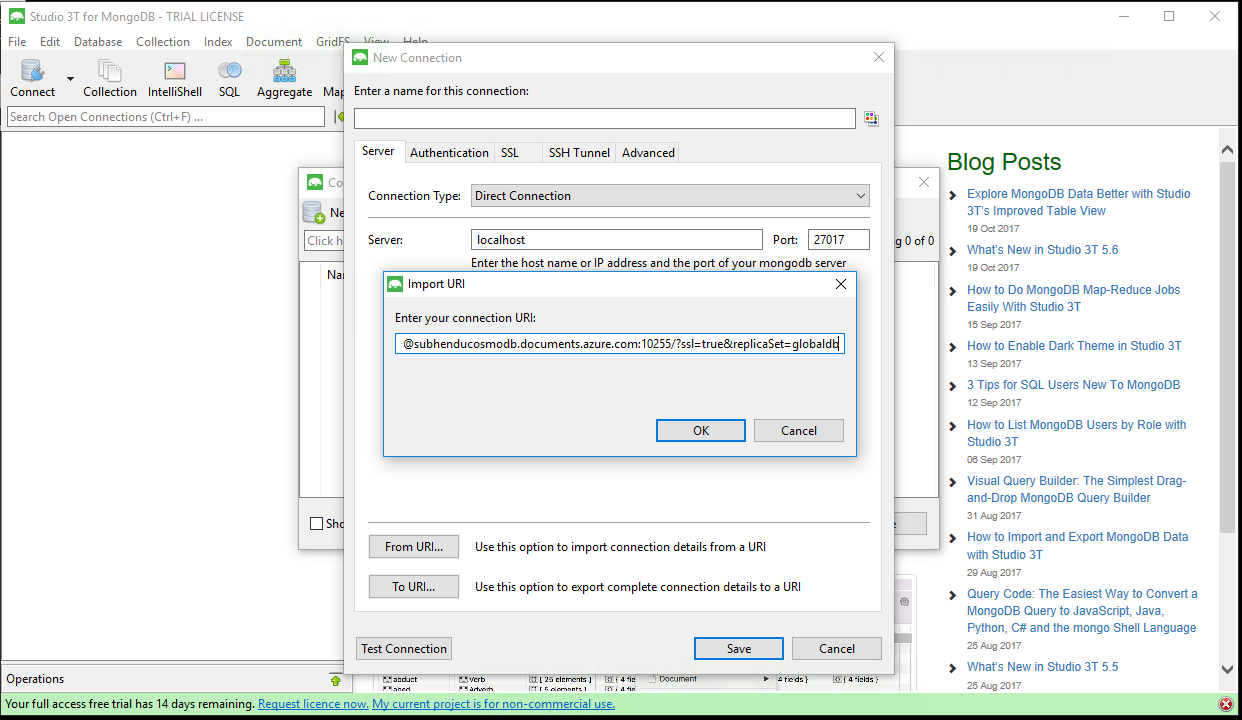Open Query Code blog post link
This screenshot has width=1242, height=720.
[1082, 610]
